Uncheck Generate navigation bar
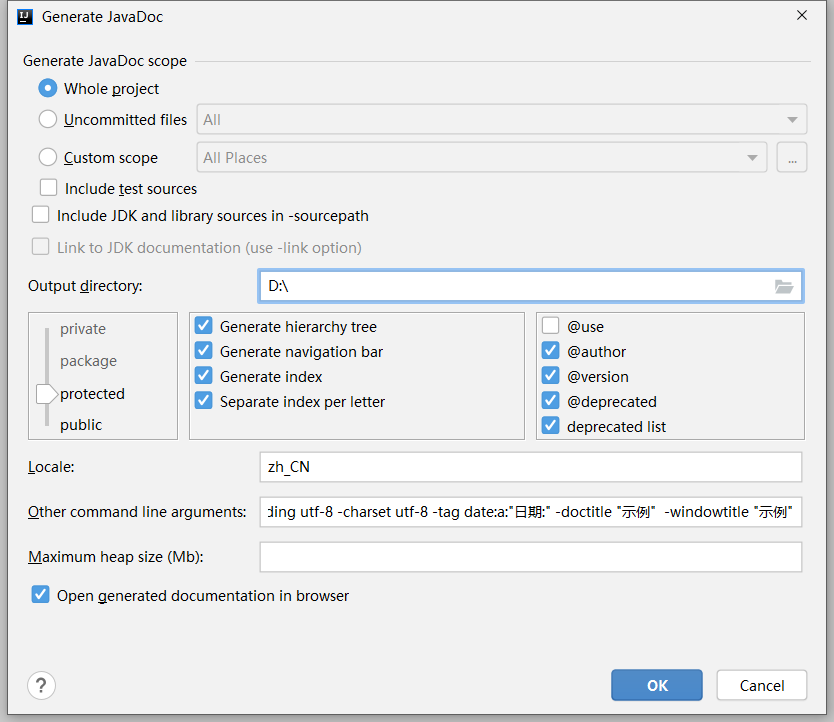Screen dimensions: 834x722 (x=204, y=350)
